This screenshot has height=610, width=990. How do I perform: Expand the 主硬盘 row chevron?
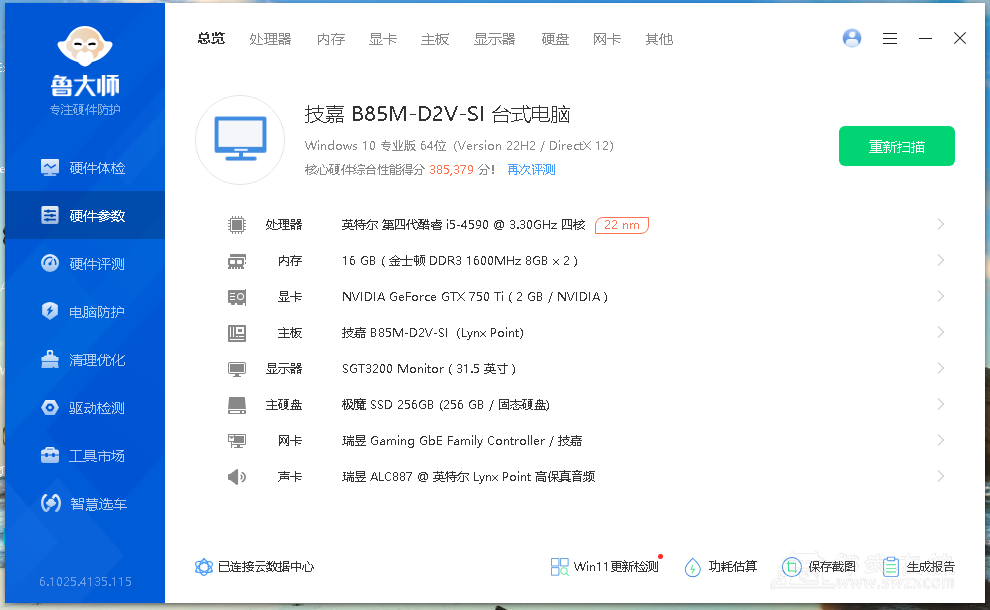[941, 404]
